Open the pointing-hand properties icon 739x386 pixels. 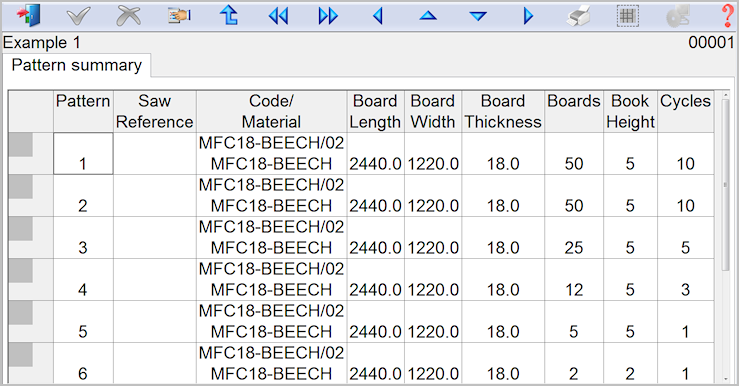pos(179,16)
